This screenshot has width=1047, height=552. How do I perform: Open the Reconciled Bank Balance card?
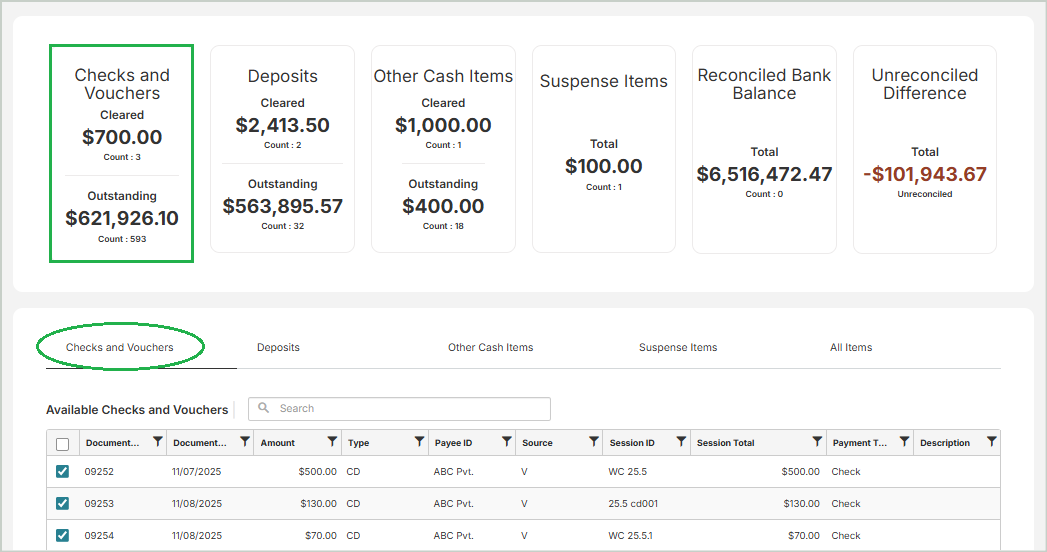pyautogui.click(x=764, y=149)
